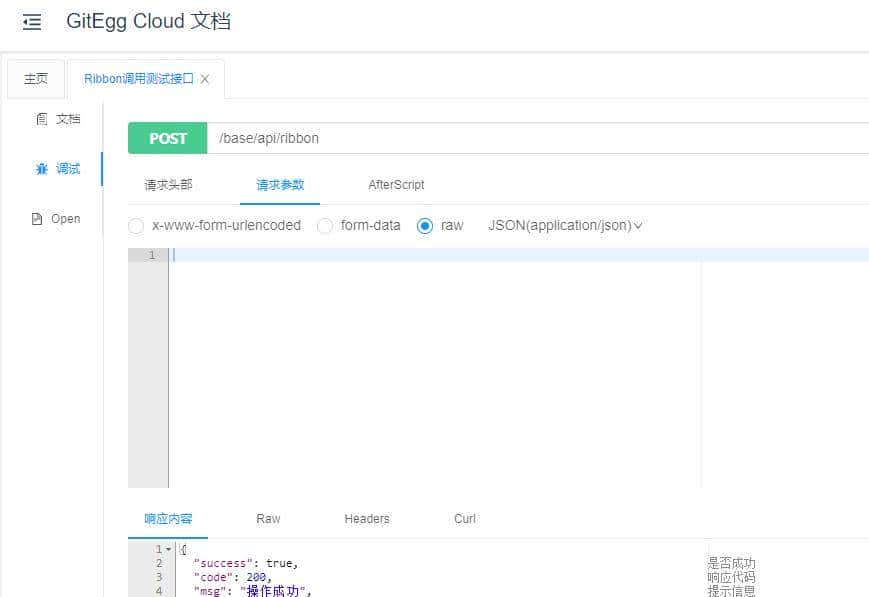Open the JSON(application/json) content-type dropdown
869x597 pixels.
coord(563,226)
